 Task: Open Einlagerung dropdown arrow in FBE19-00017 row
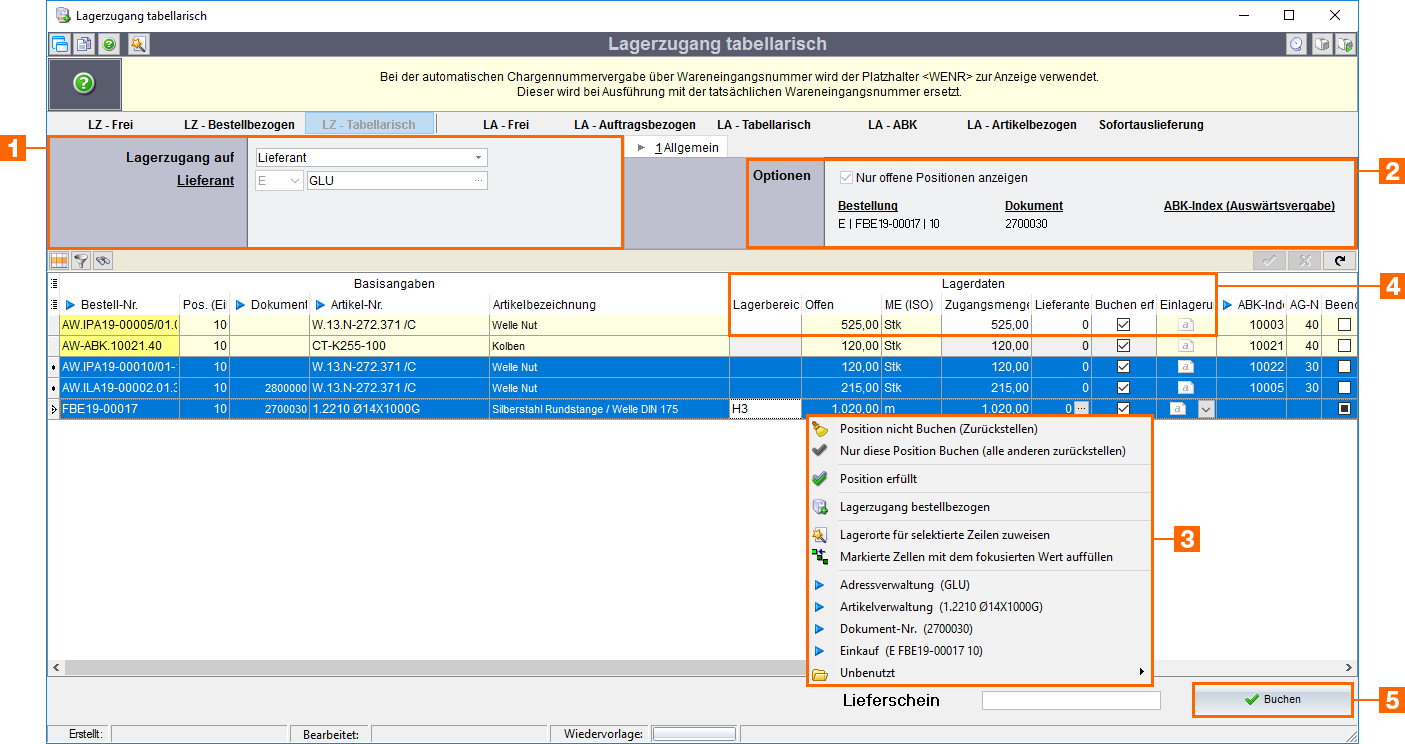coord(1206,409)
